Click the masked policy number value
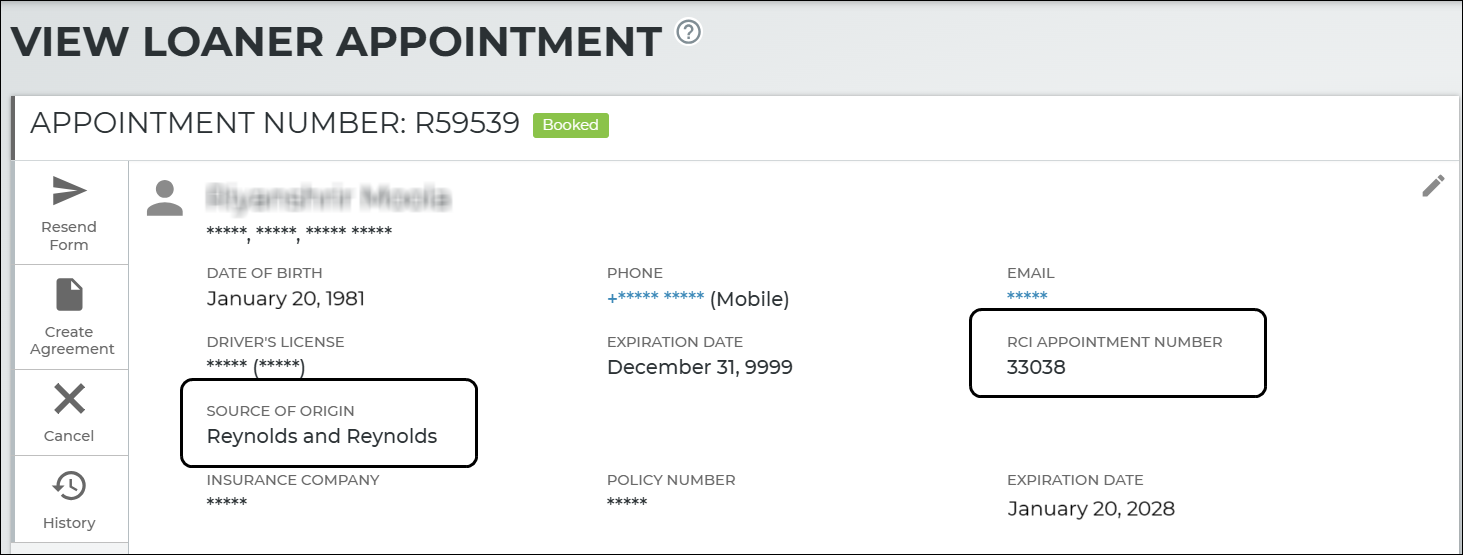Image resolution: width=1463 pixels, height=555 pixels. click(626, 502)
